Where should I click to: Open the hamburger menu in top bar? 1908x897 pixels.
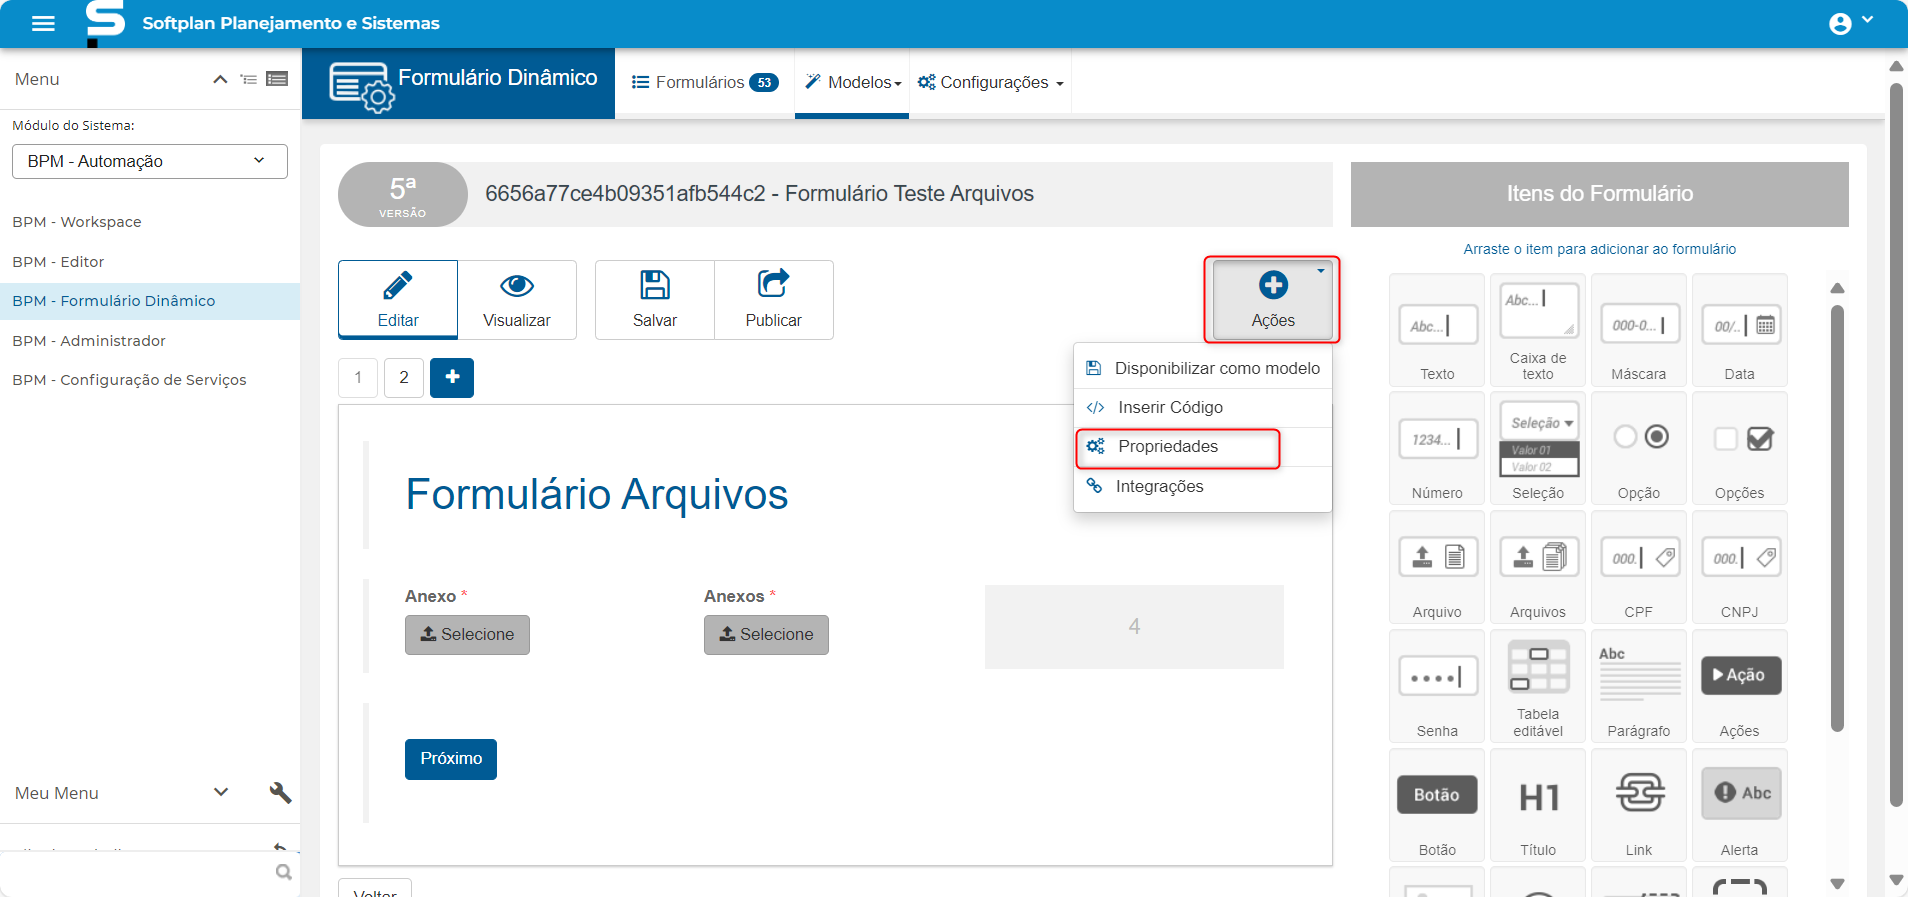[x=43, y=23]
